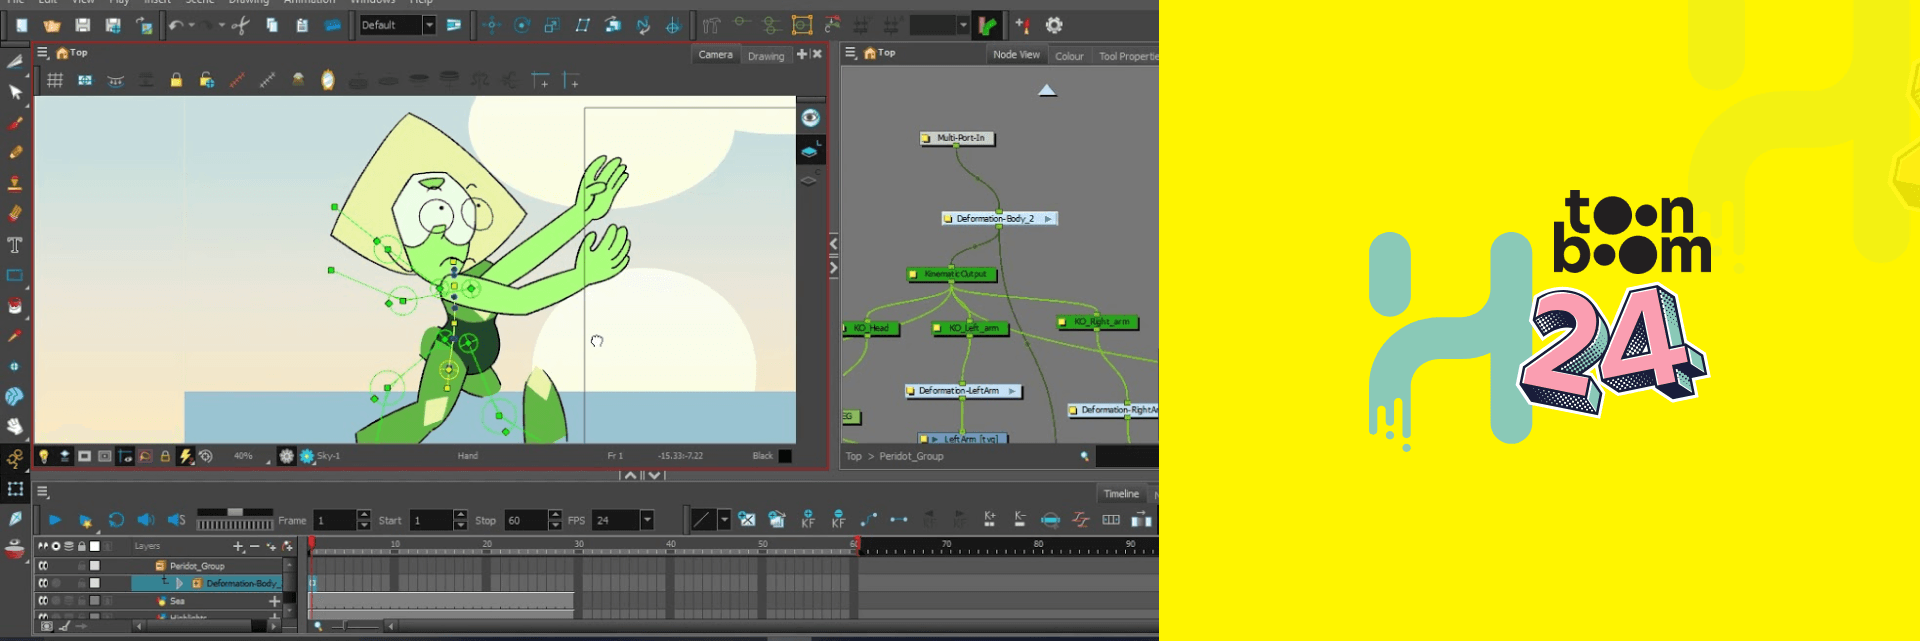Select the KO_Right_arm node
1920x641 pixels.
click(x=1098, y=322)
